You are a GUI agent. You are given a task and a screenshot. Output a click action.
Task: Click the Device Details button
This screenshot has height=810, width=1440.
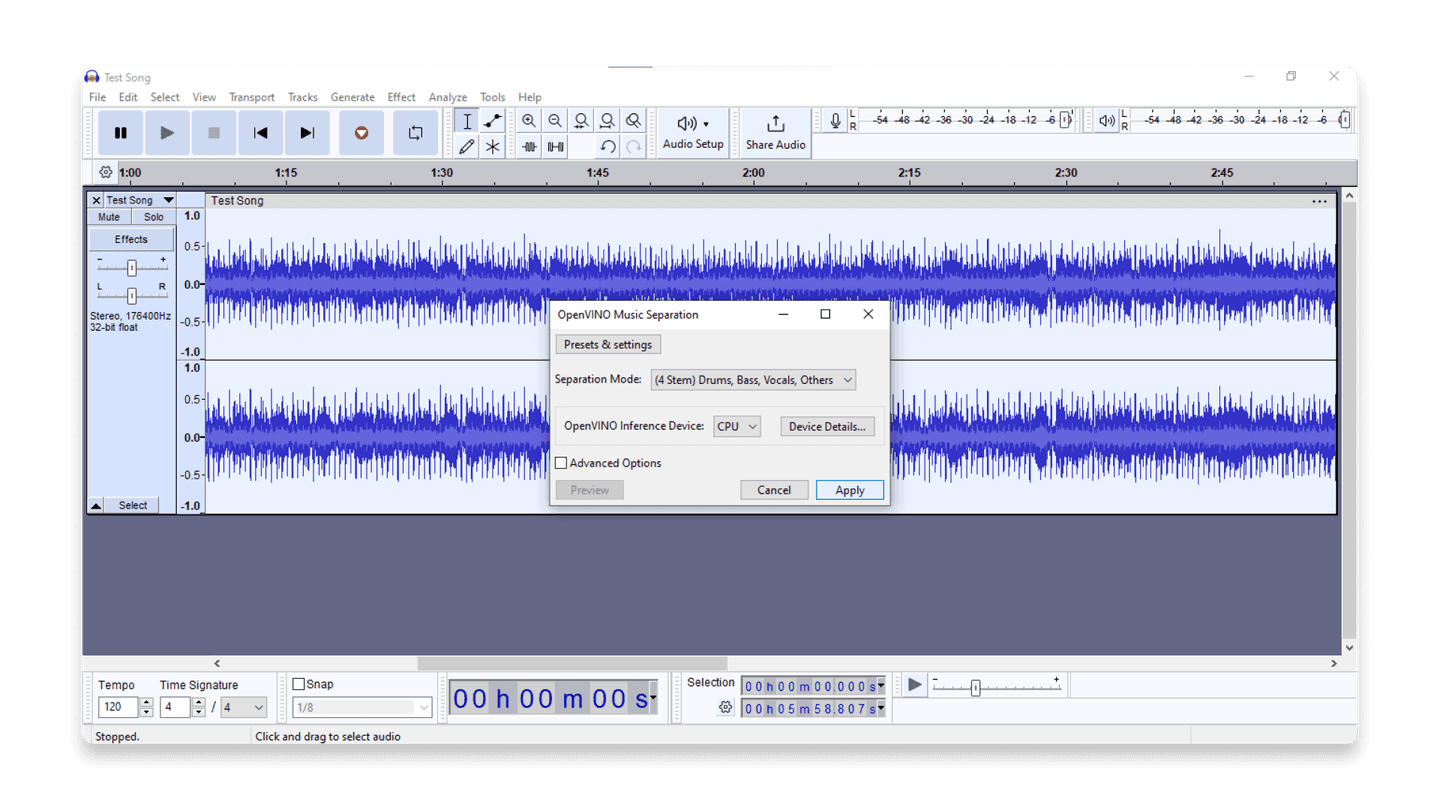click(x=827, y=426)
